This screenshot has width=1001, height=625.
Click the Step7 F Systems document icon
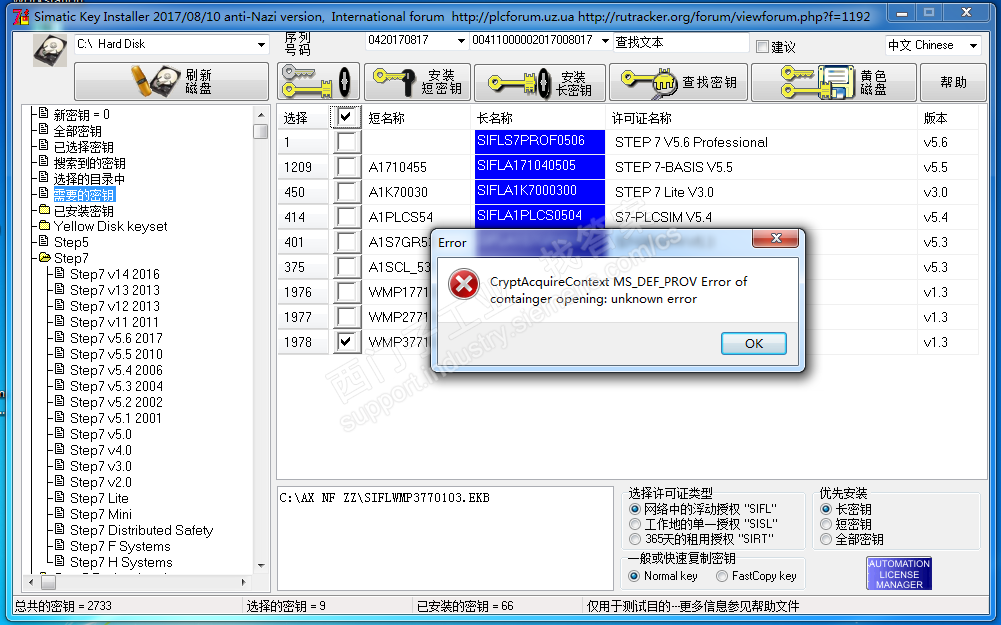coord(60,545)
